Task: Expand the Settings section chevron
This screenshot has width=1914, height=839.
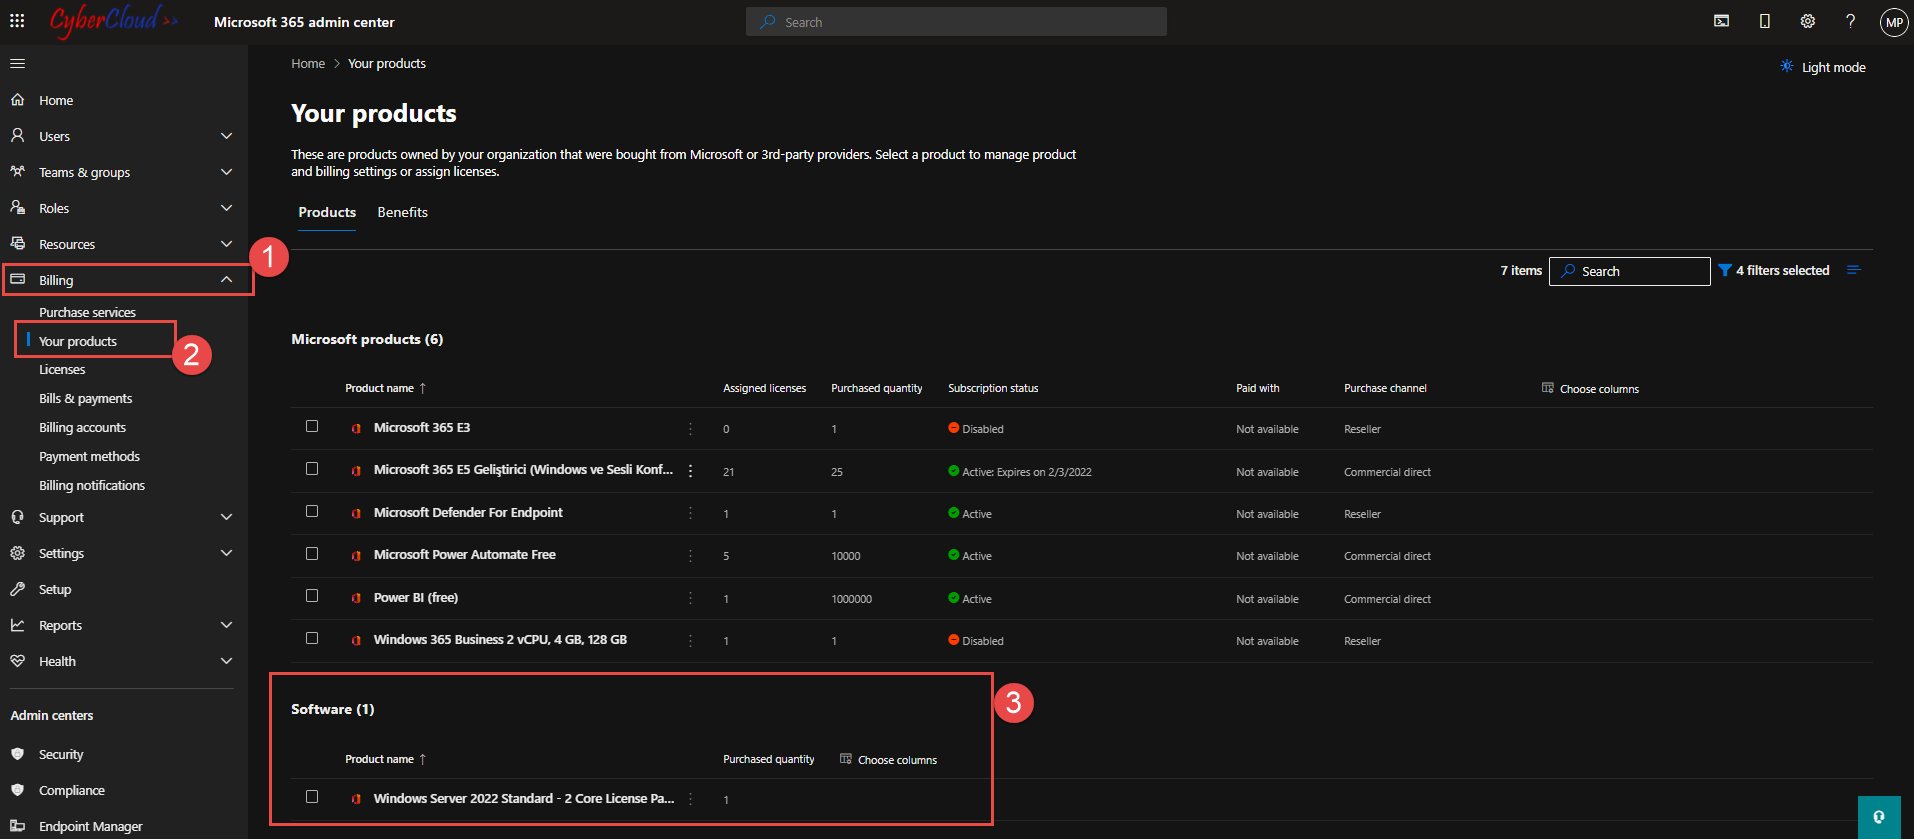Action: coord(226,553)
